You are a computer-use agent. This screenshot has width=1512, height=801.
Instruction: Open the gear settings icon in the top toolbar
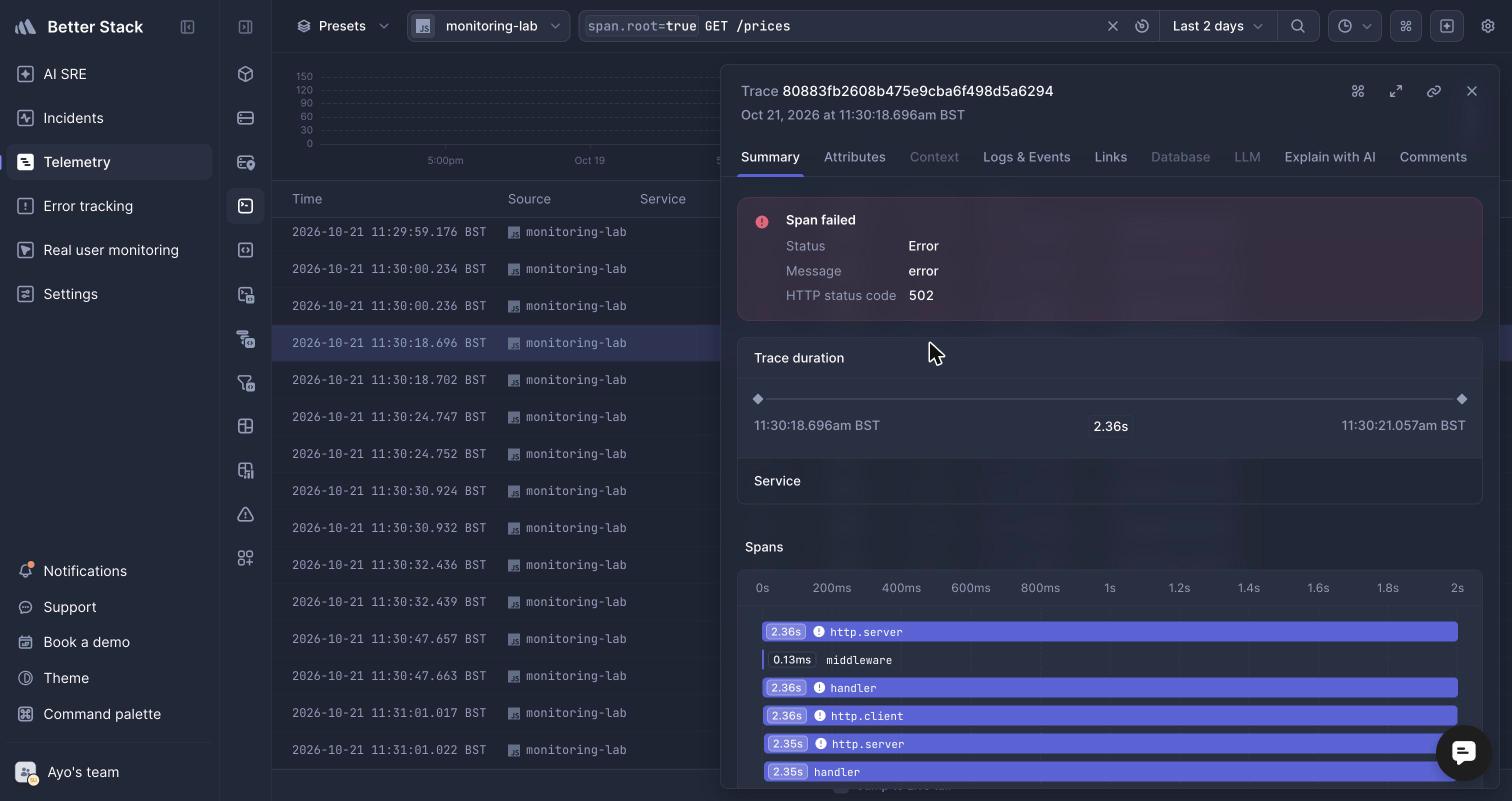tap(1488, 26)
